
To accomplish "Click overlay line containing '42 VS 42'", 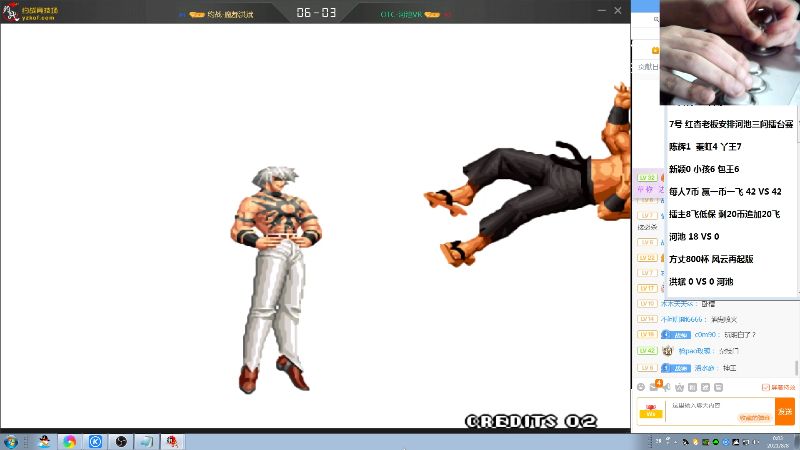I will (x=725, y=191).
